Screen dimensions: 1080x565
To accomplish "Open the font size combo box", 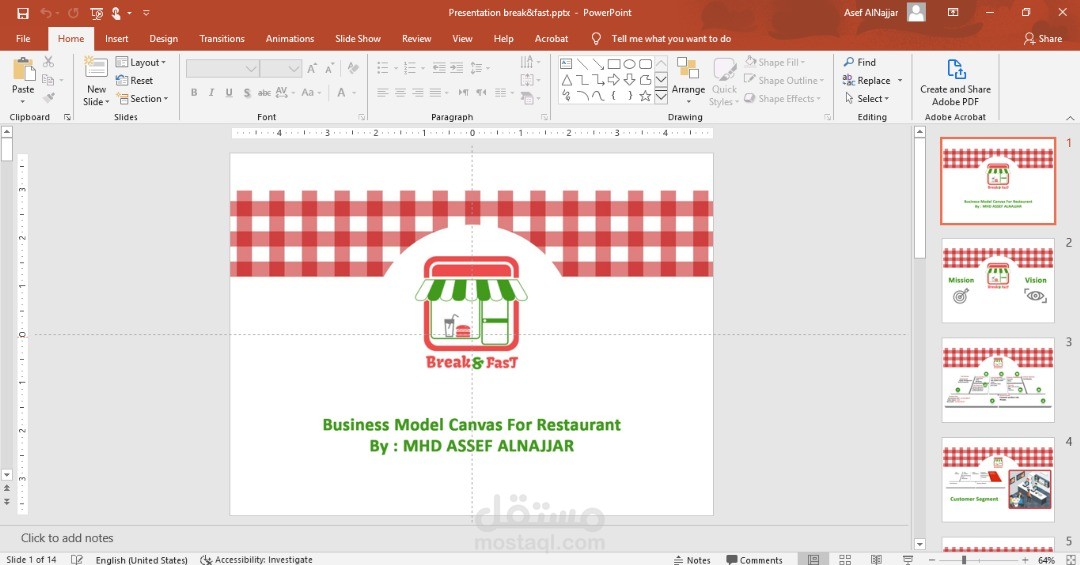I will pos(280,68).
